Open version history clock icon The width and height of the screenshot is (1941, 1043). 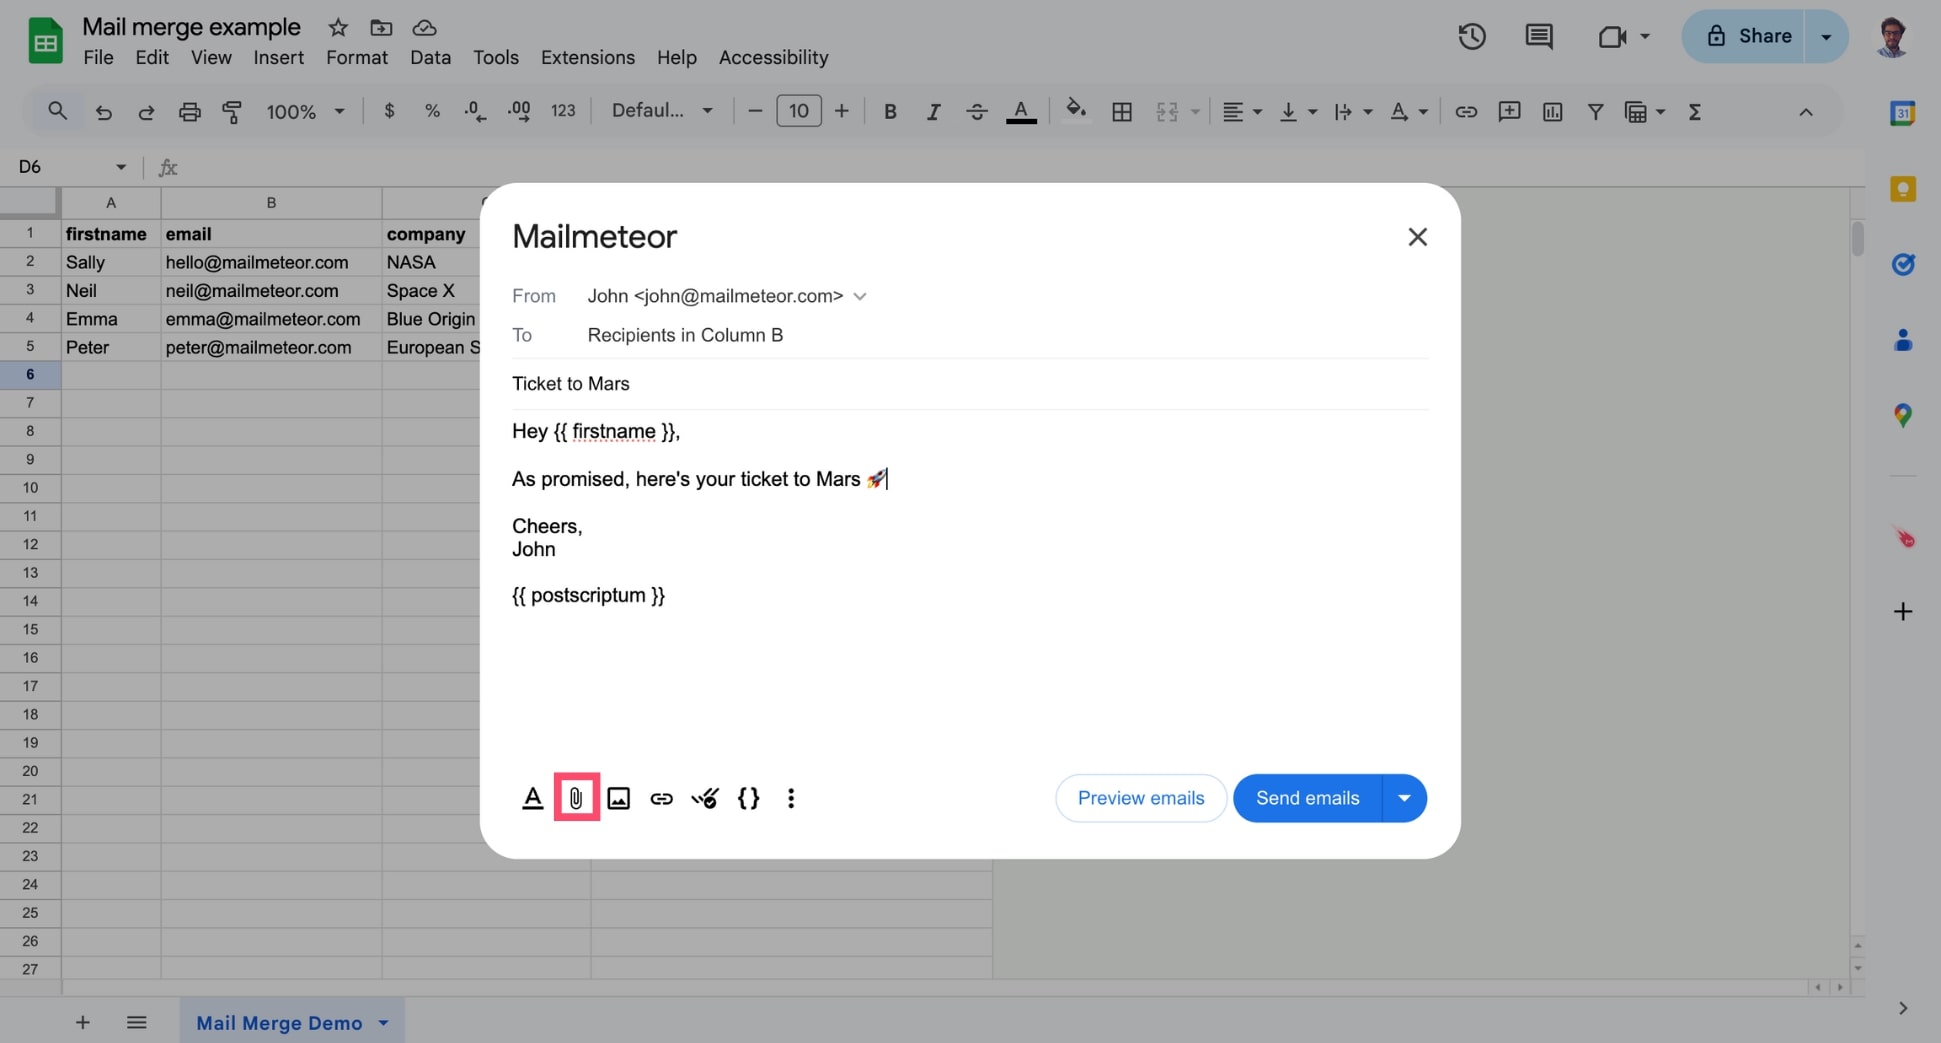[1471, 37]
